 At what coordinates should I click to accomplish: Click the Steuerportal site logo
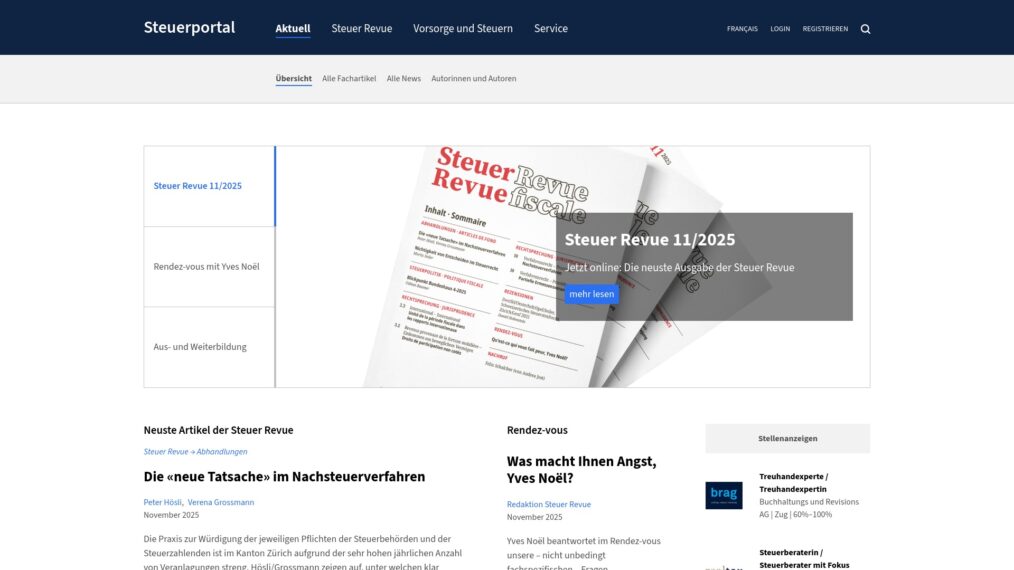[189, 27]
